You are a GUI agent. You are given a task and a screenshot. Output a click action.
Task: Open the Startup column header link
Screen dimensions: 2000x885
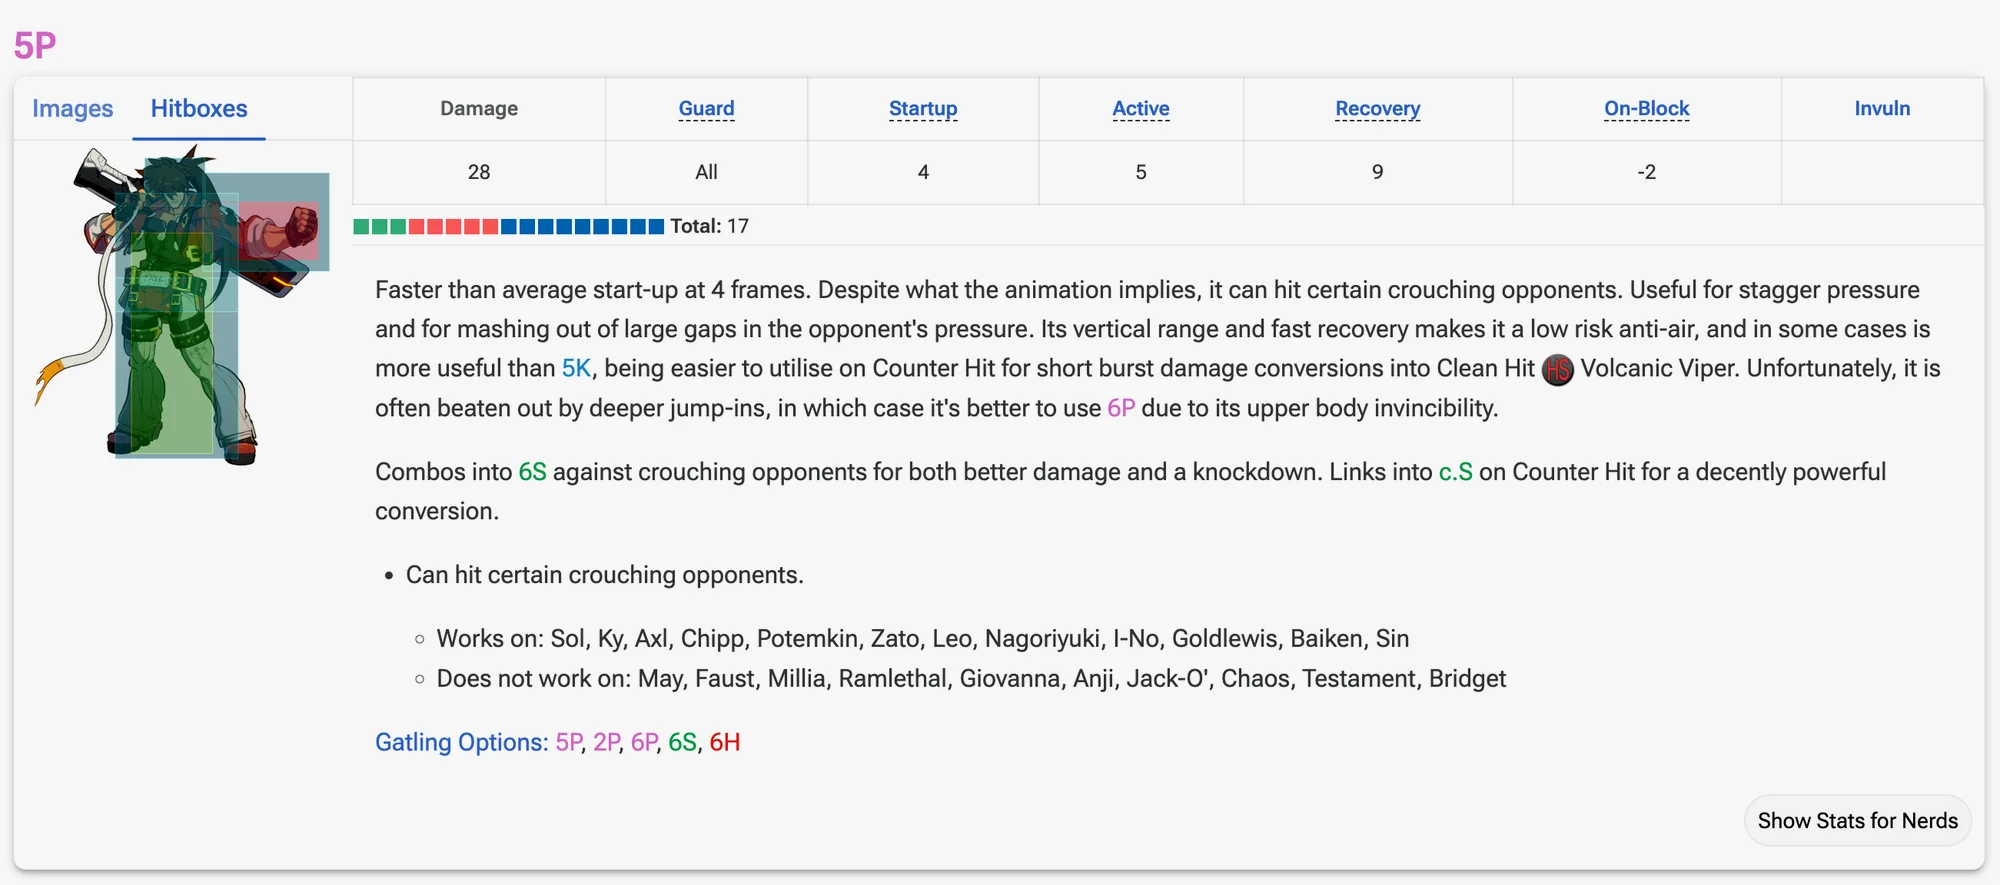(923, 108)
